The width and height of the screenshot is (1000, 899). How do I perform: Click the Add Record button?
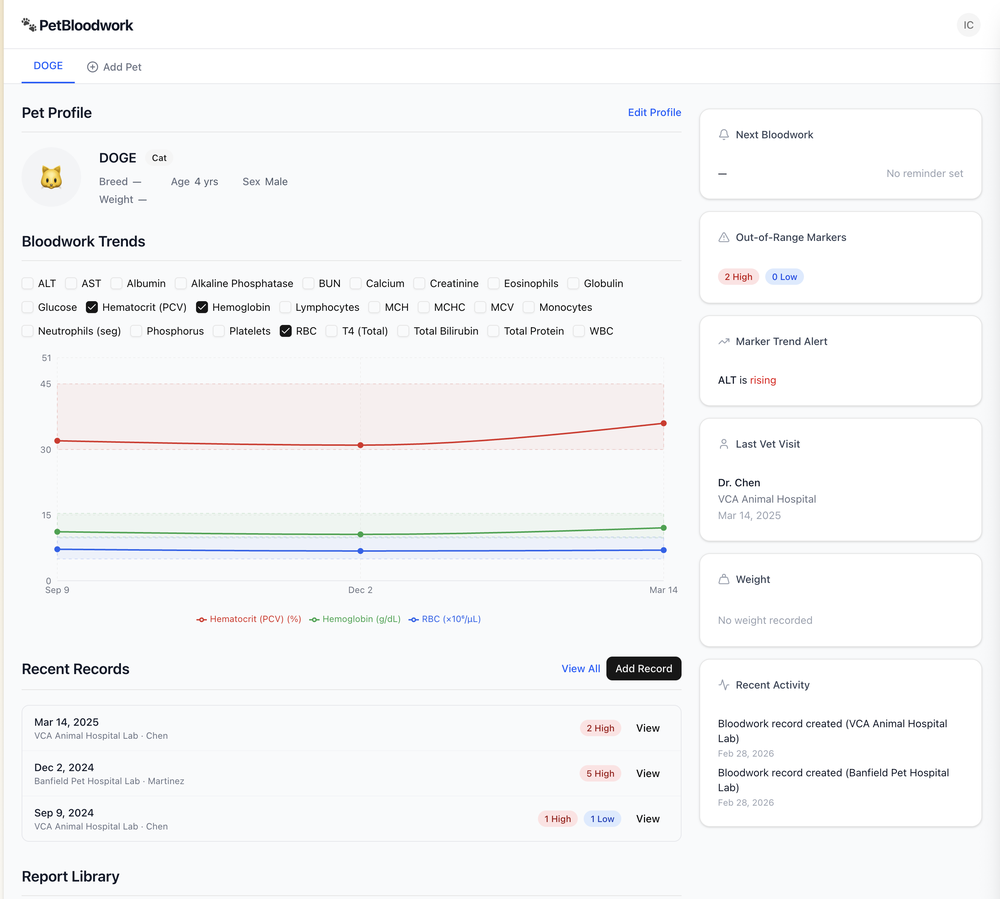[x=643, y=668]
